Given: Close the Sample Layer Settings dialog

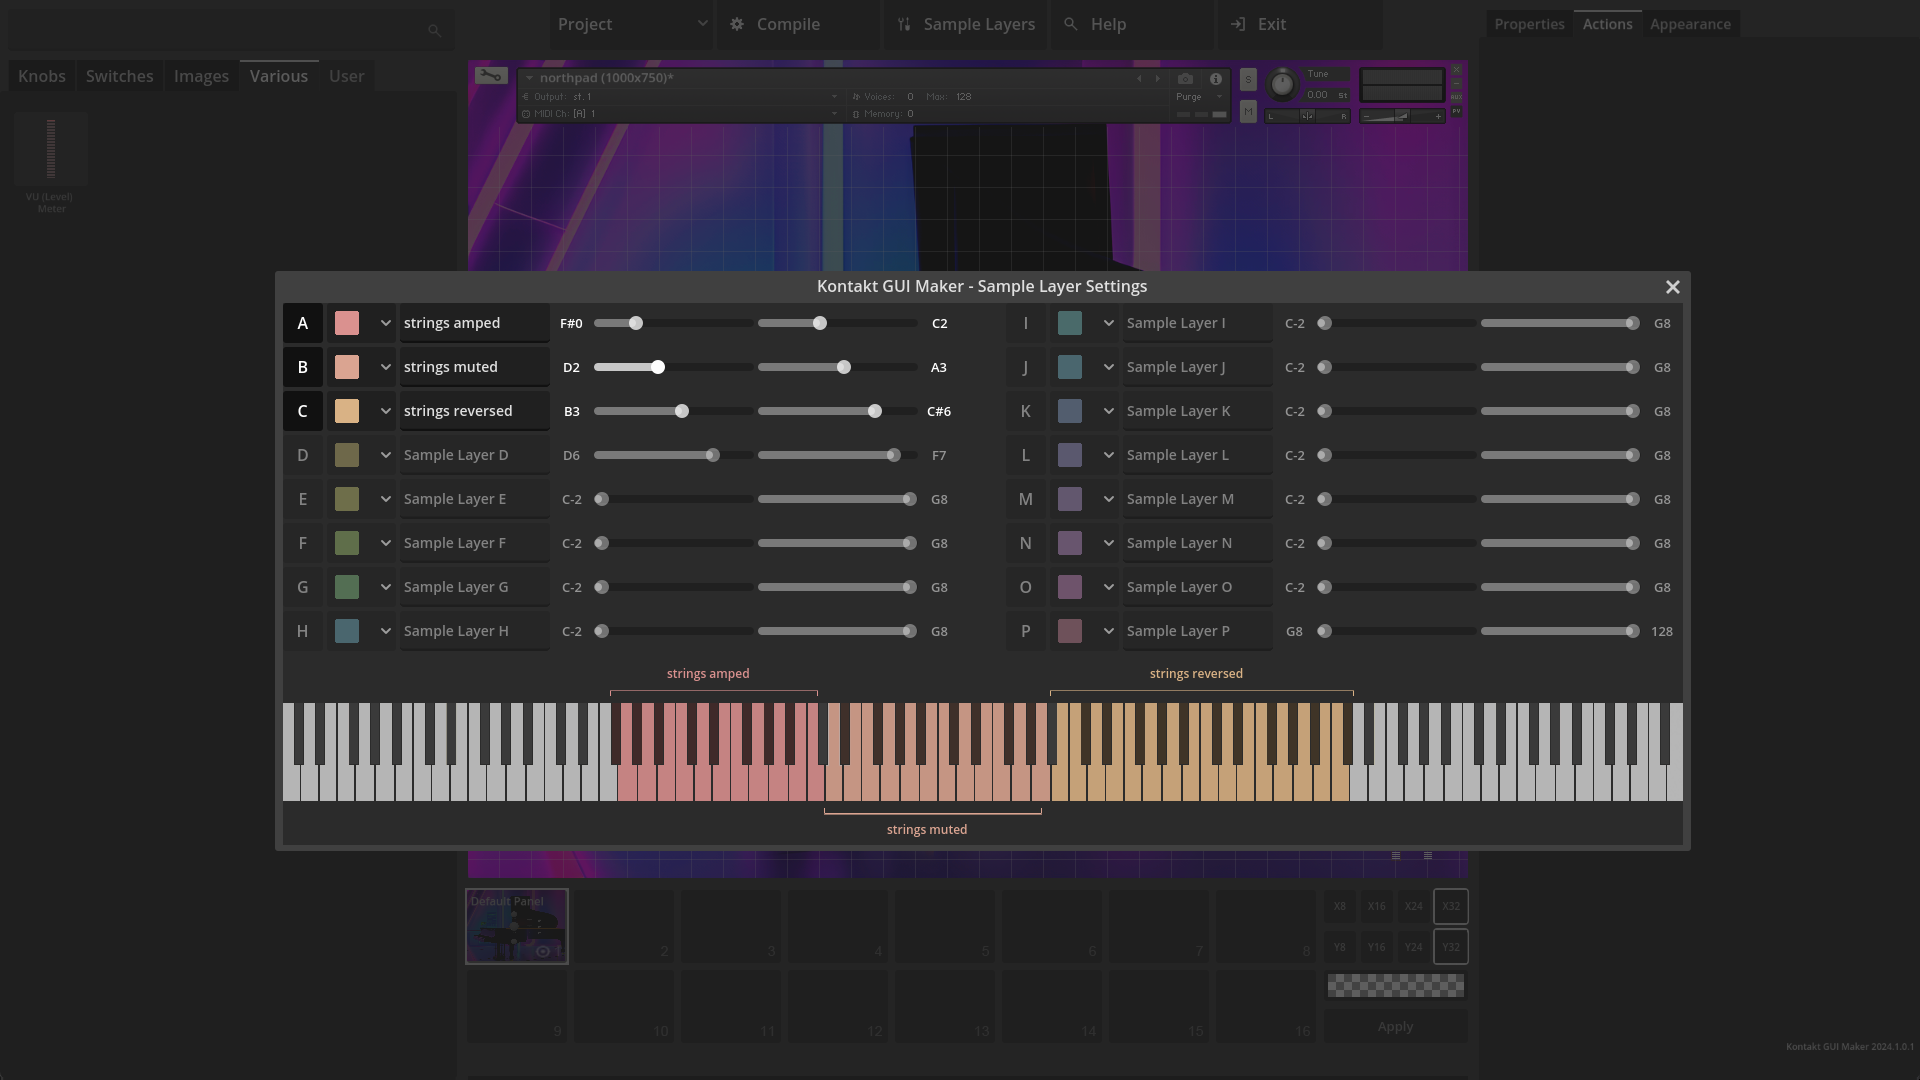Looking at the screenshot, I should point(1673,287).
